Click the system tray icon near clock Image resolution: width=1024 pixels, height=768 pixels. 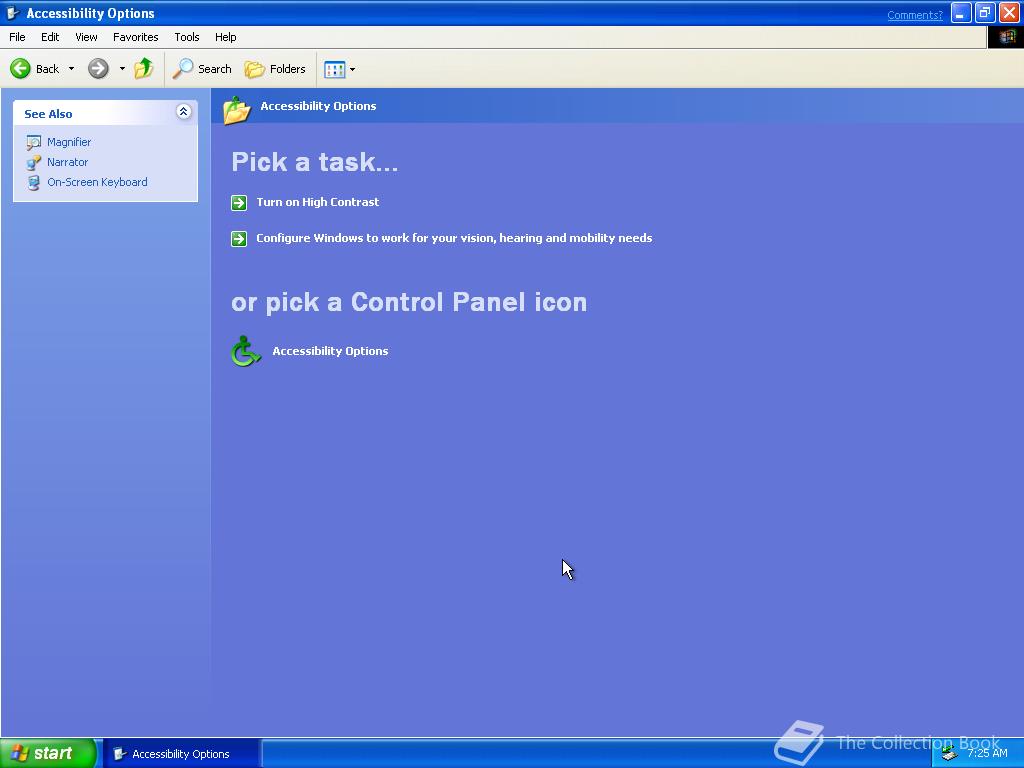coord(950,754)
